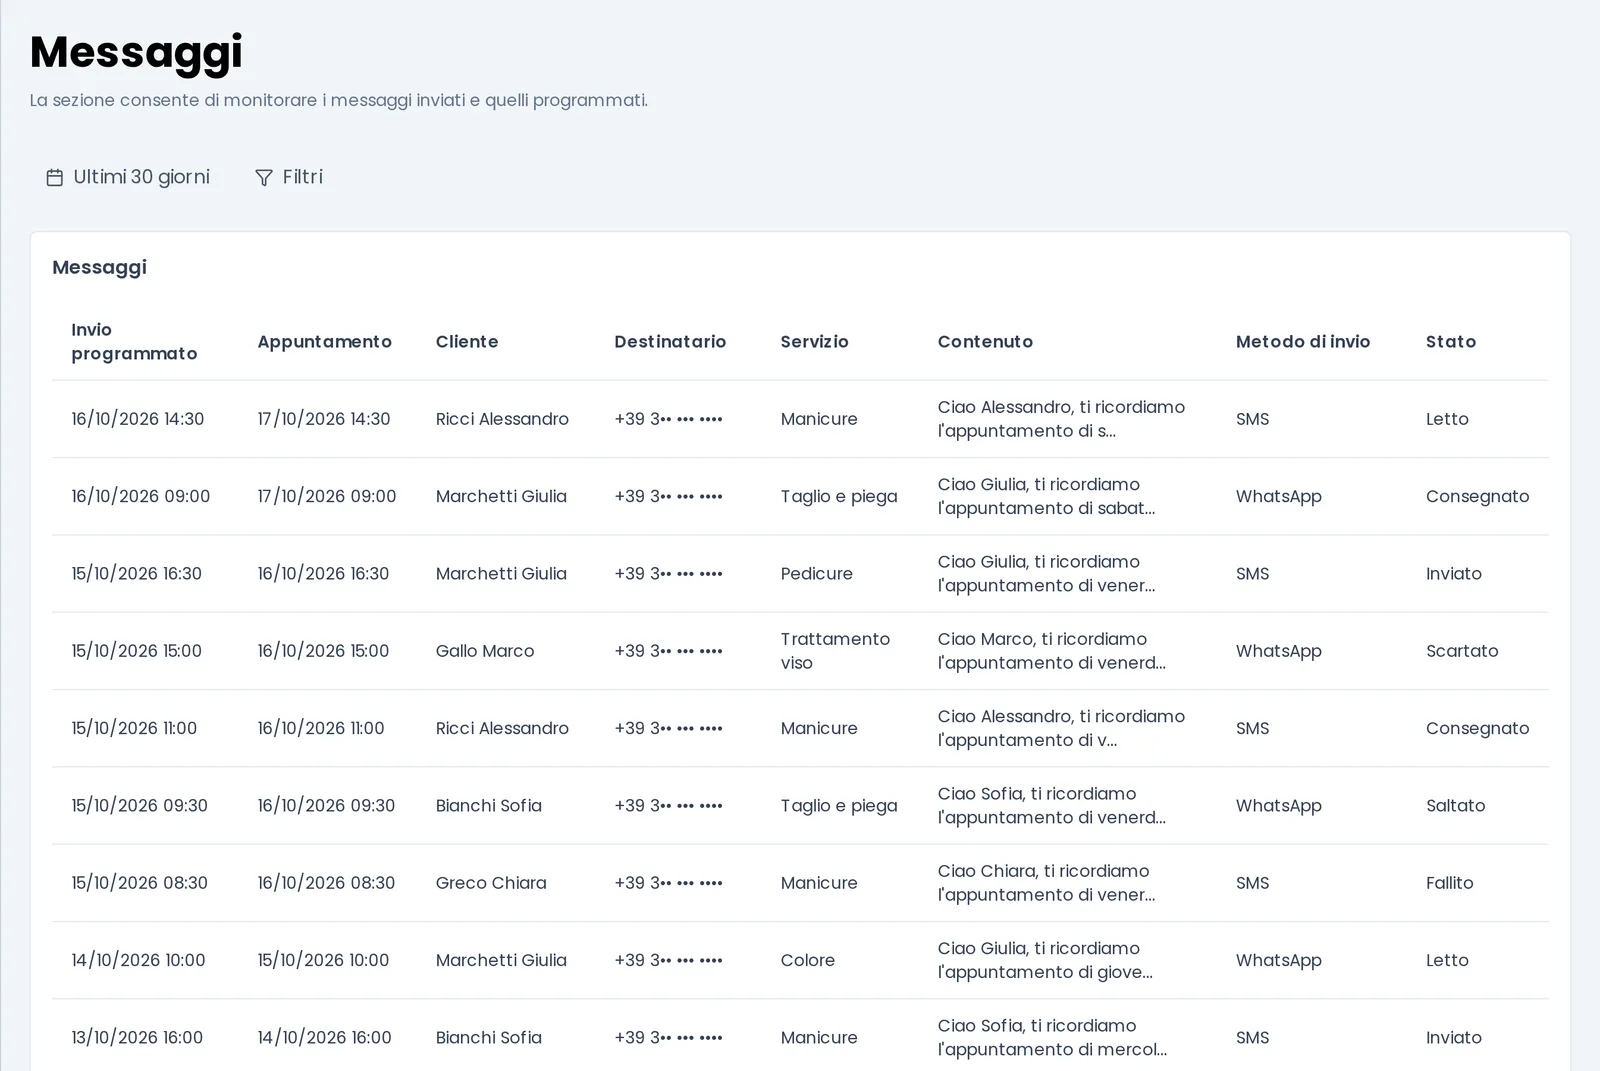The image size is (1600, 1071).
Task: Click the 13/10/2026 16:00 scheduled send cell
Action: coord(137,1038)
